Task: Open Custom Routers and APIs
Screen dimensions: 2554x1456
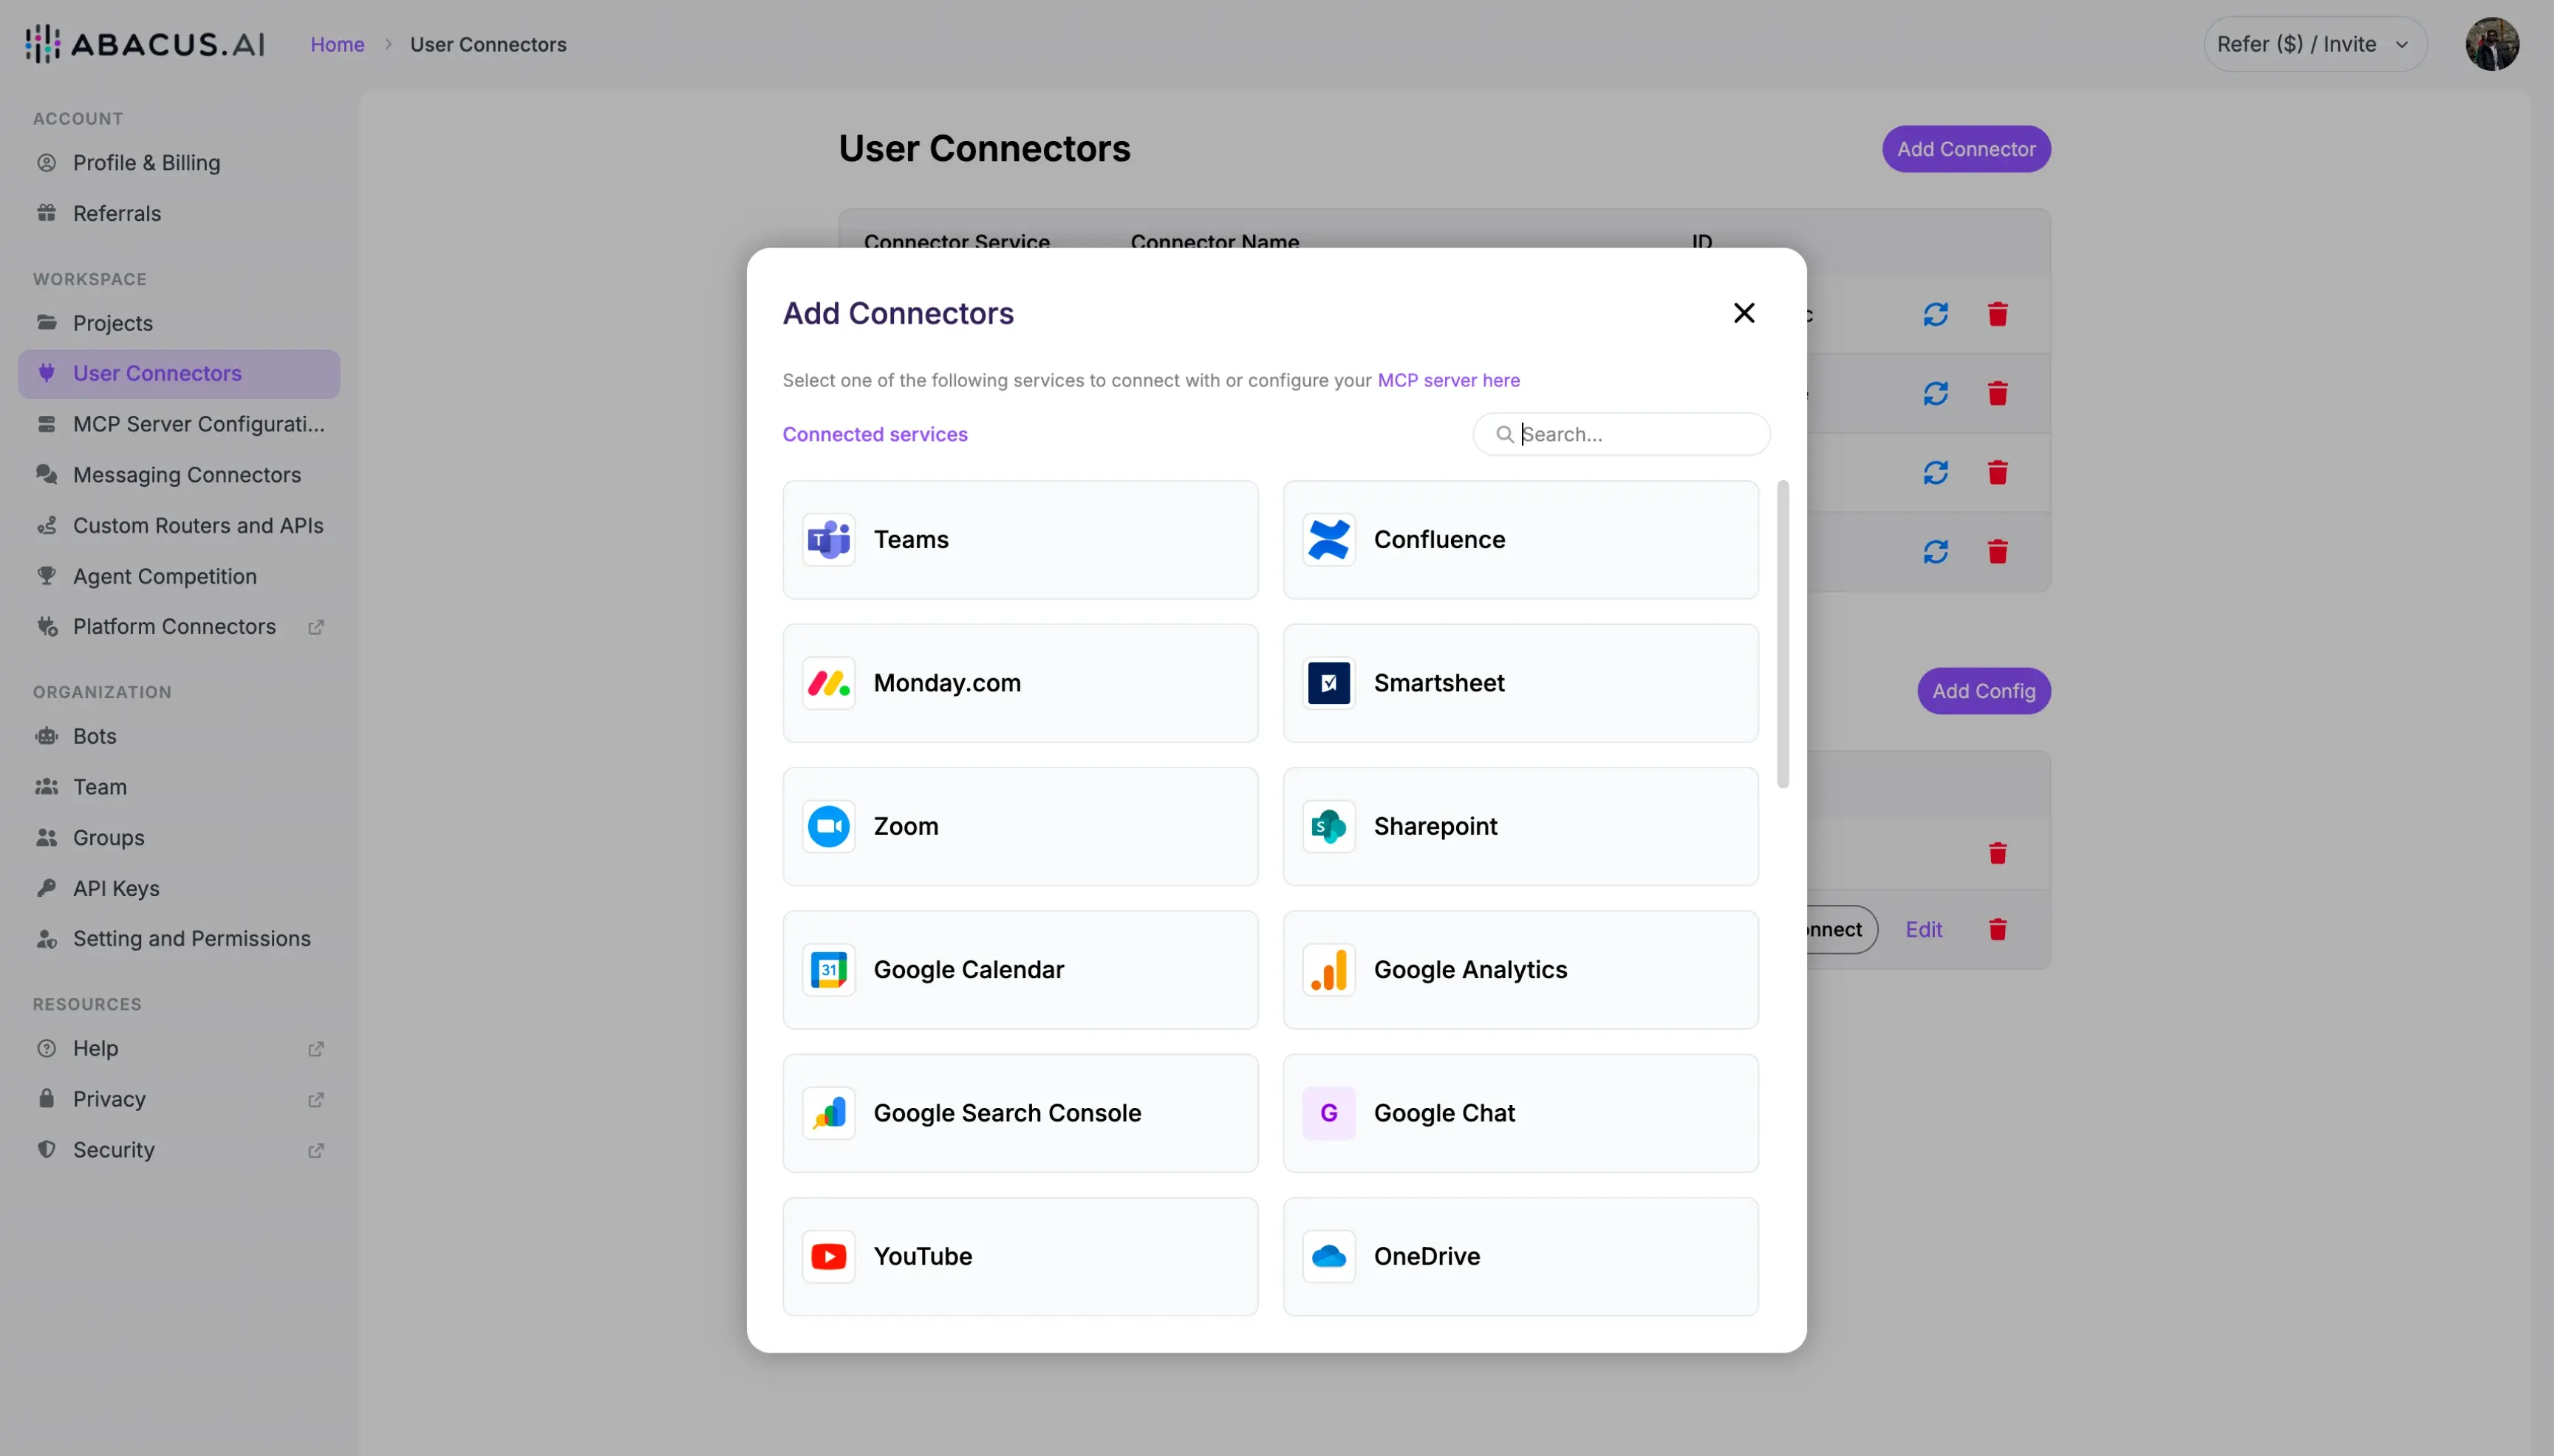Action: tap(179, 526)
